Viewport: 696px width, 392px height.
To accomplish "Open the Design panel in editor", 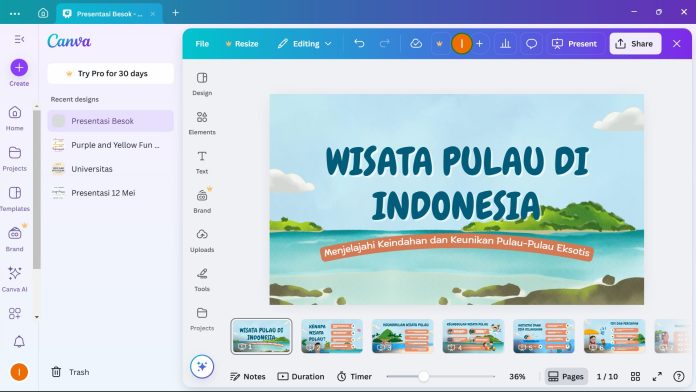I will pyautogui.click(x=202, y=83).
